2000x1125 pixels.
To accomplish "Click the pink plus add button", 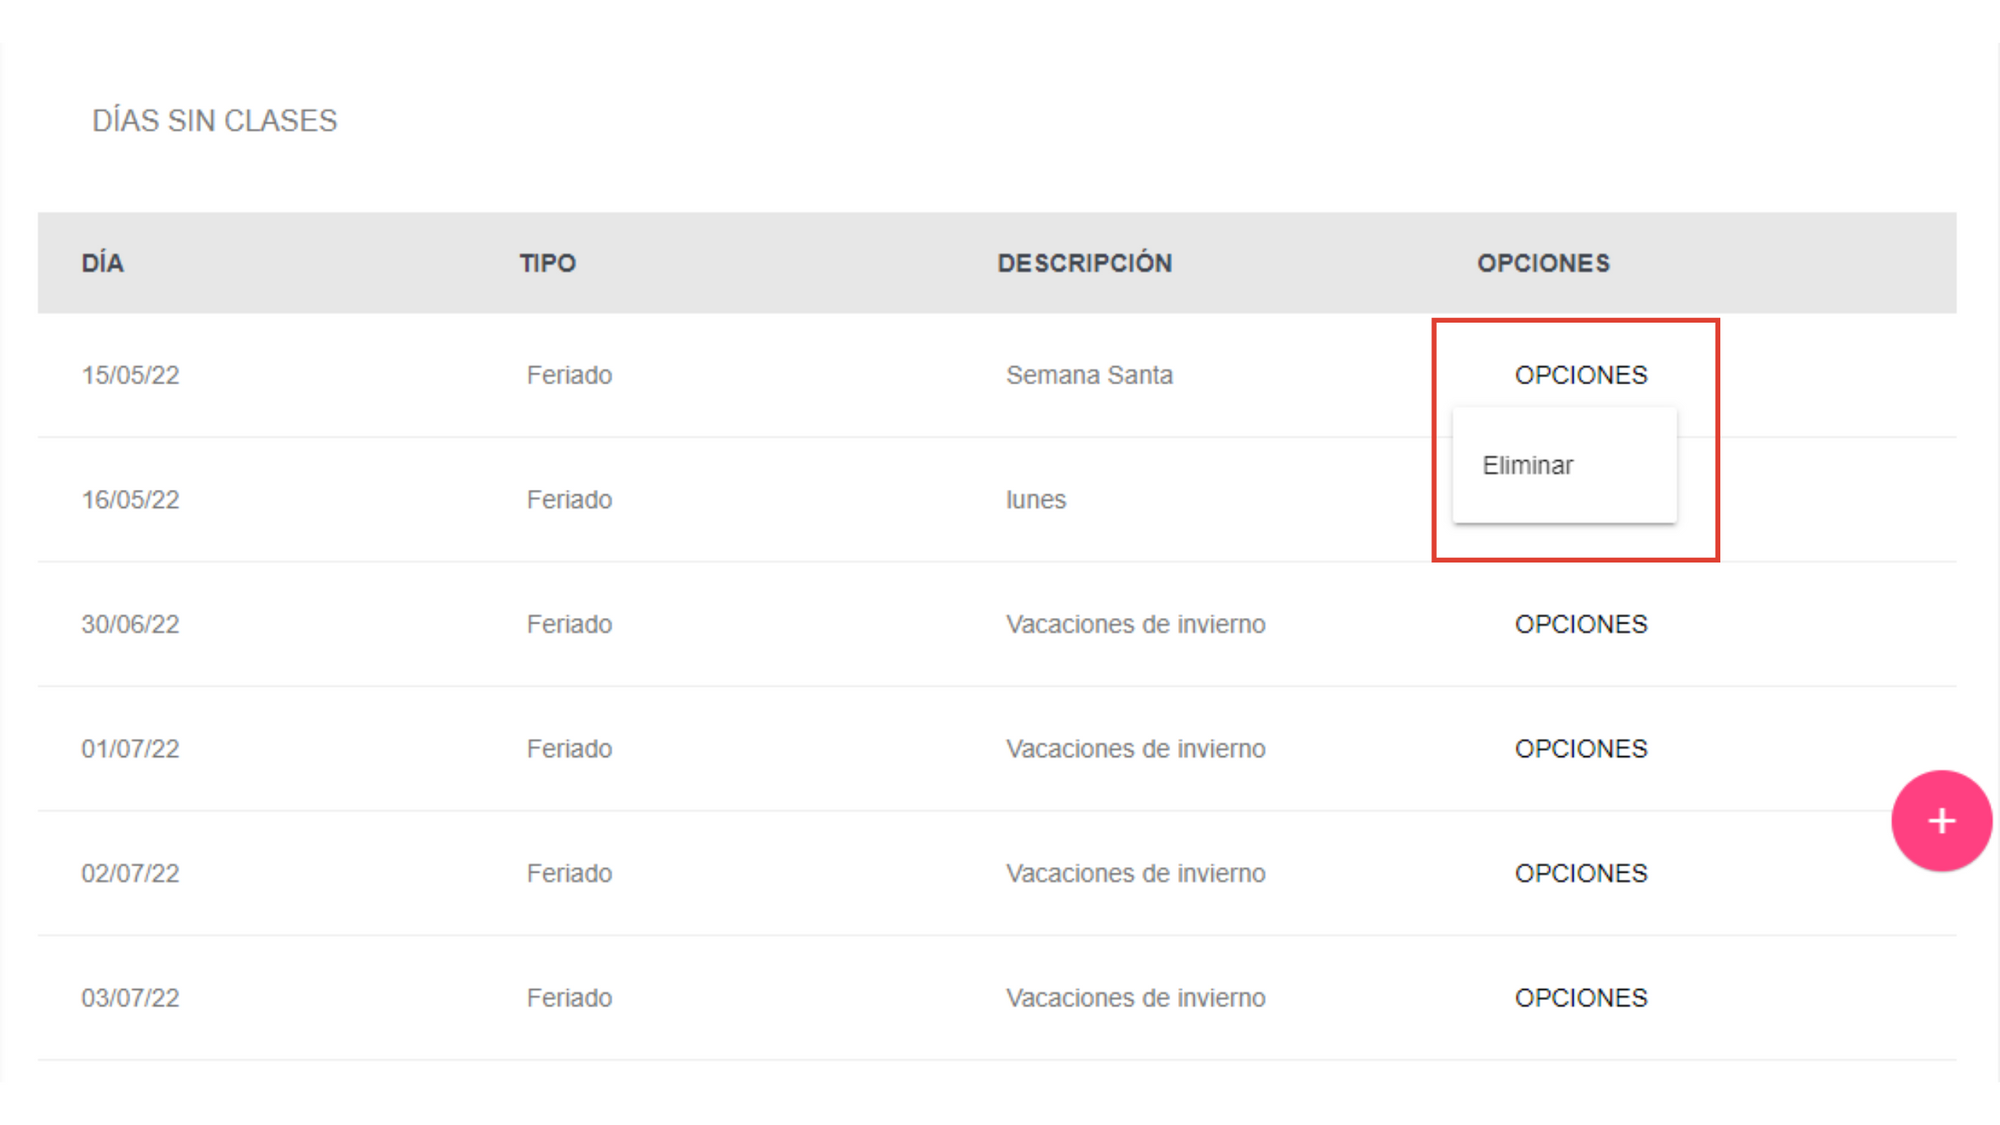I will 1940,821.
